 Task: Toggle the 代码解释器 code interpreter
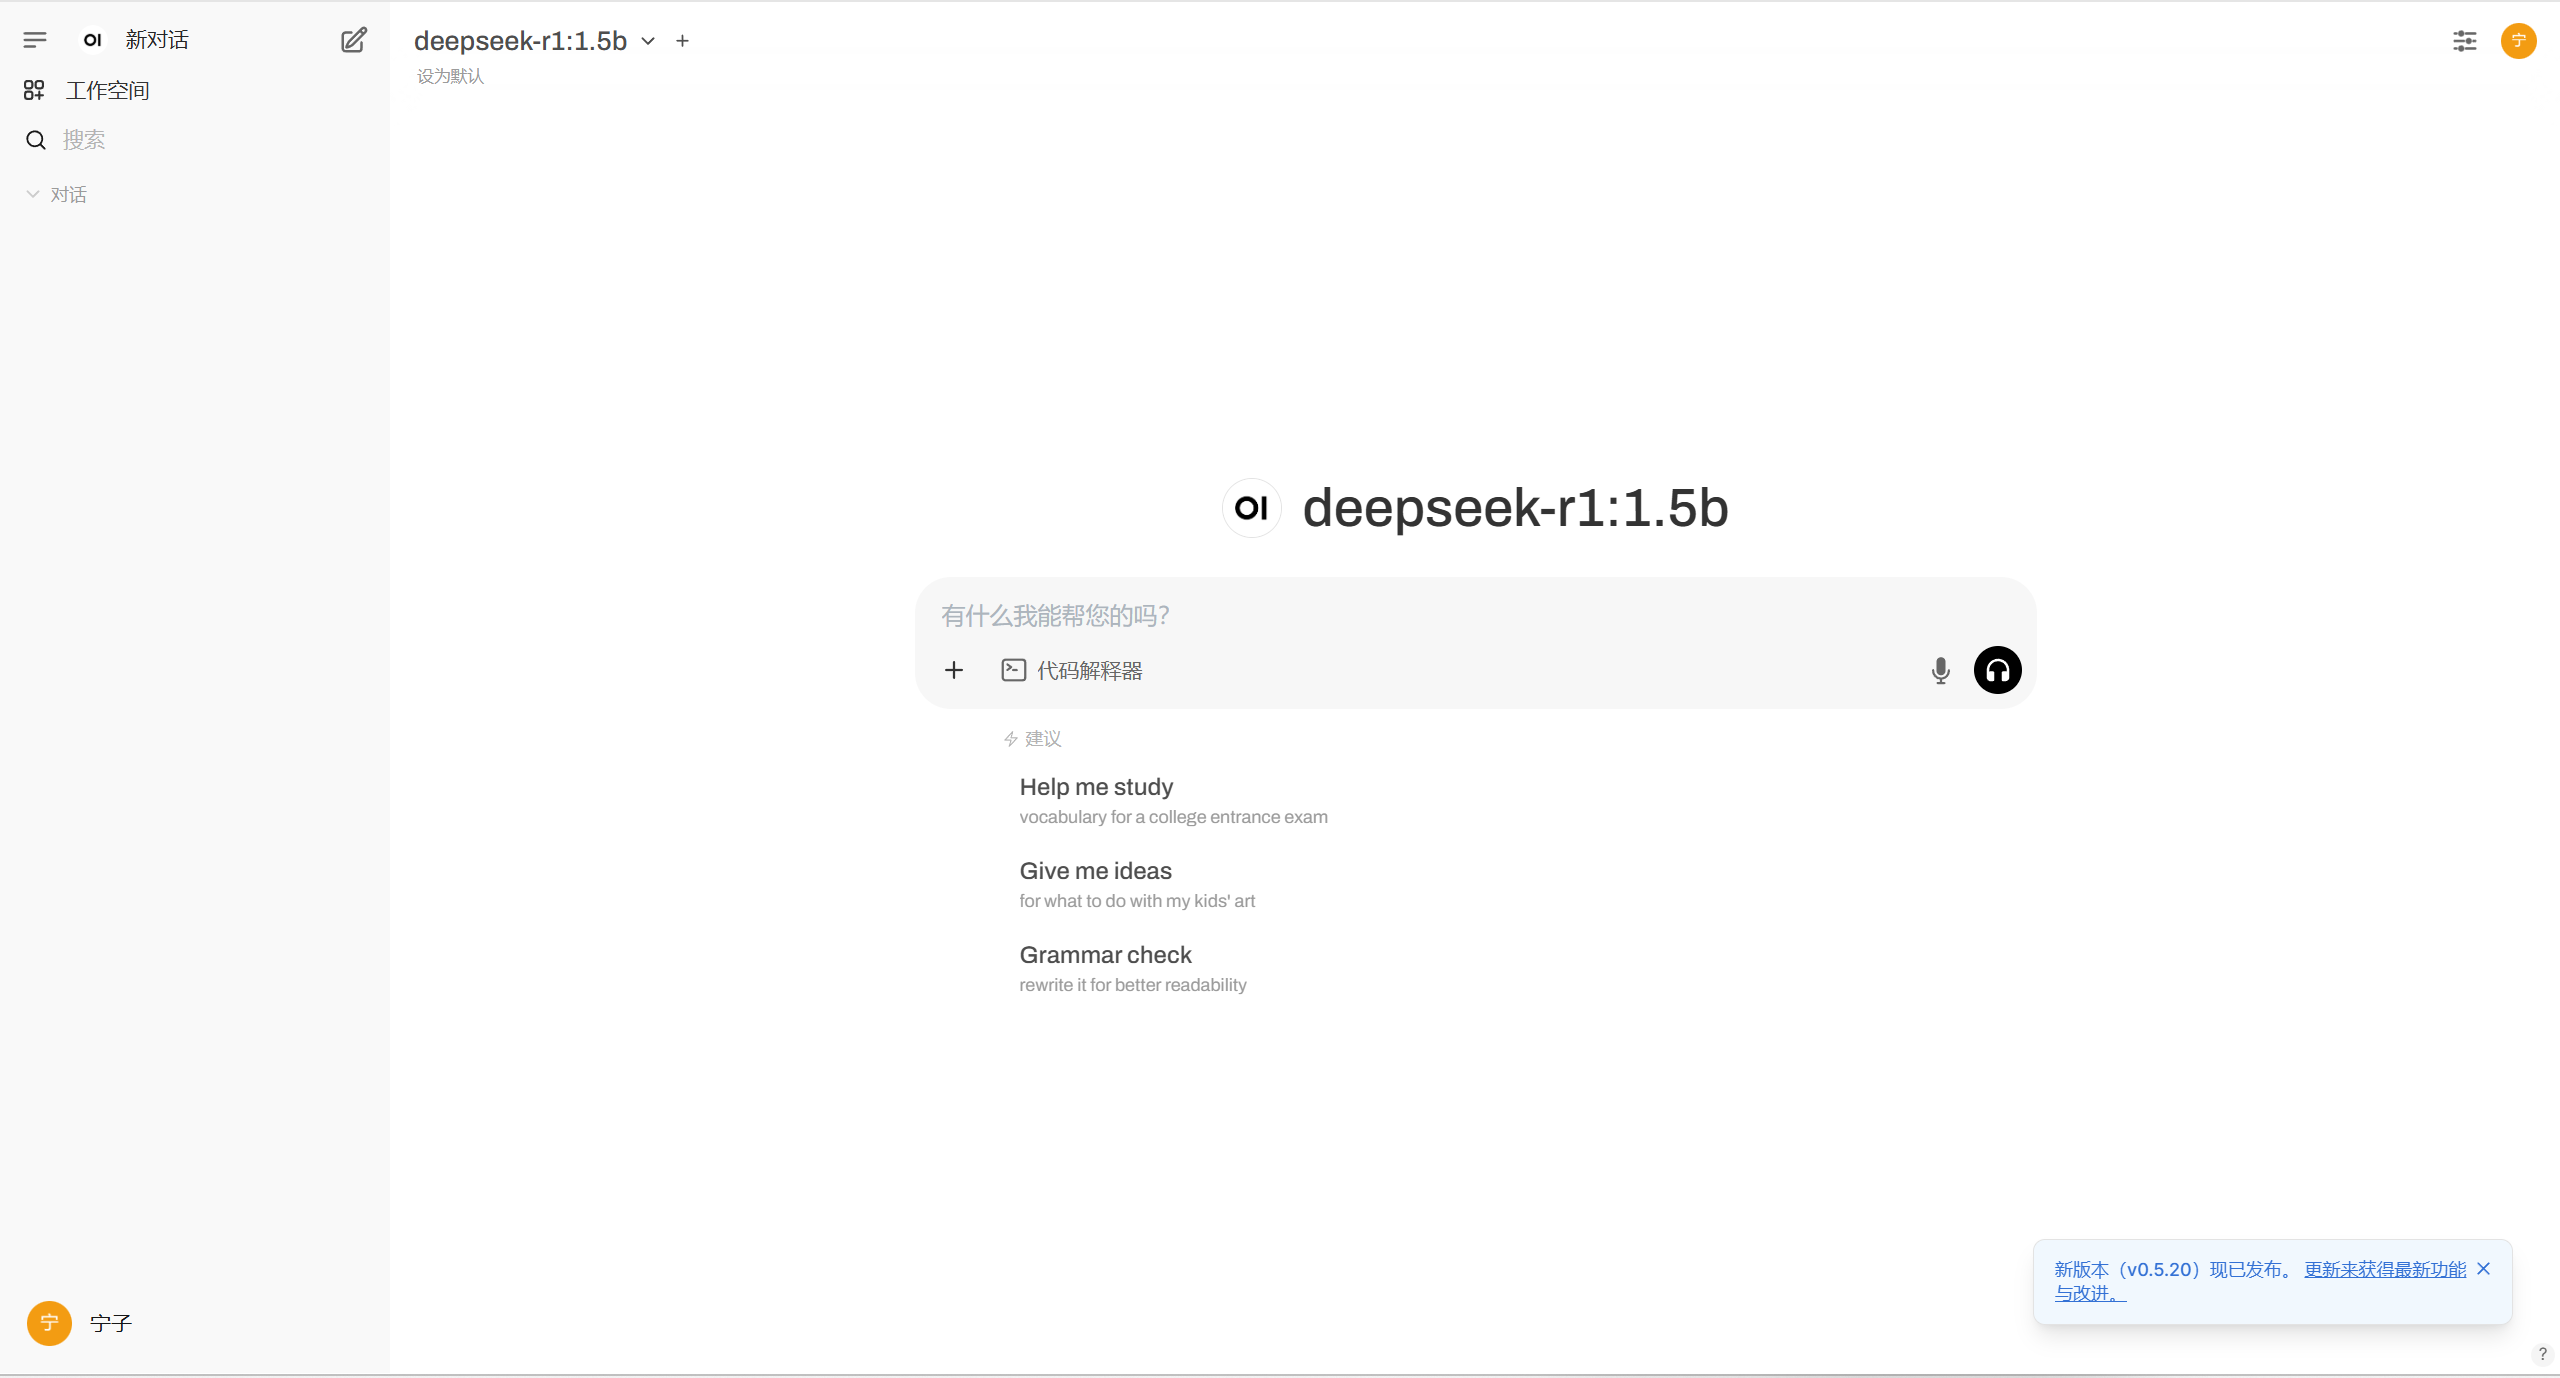[x=1072, y=670]
